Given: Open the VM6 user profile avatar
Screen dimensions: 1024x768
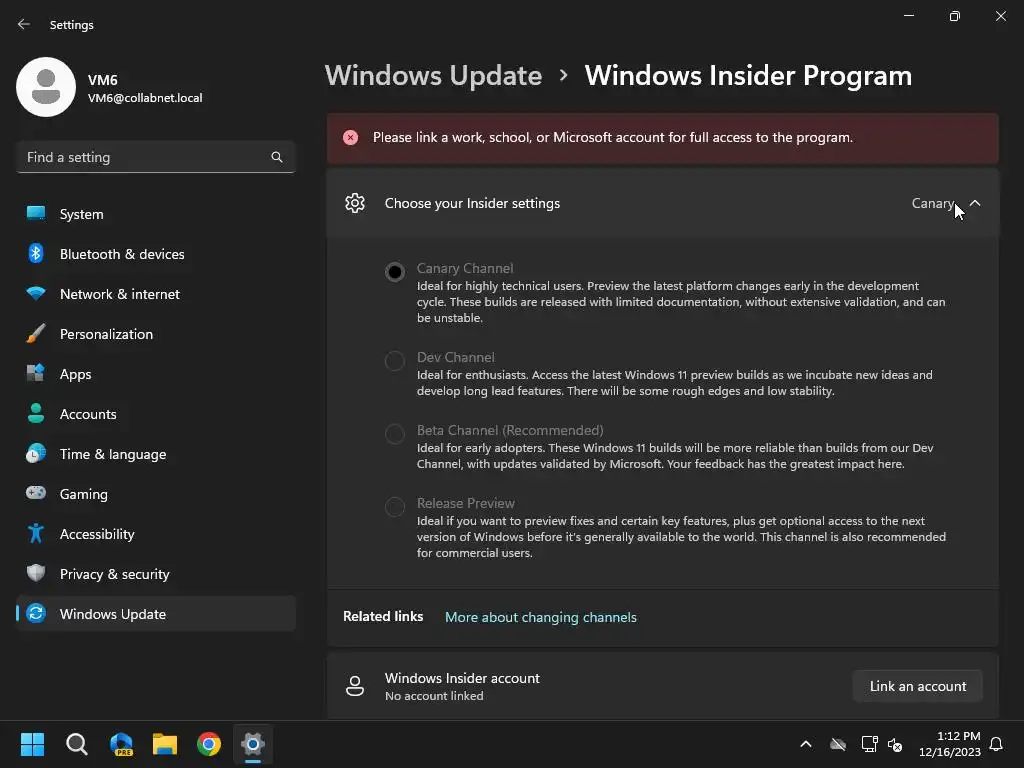Looking at the screenshot, I should [x=46, y=87].
